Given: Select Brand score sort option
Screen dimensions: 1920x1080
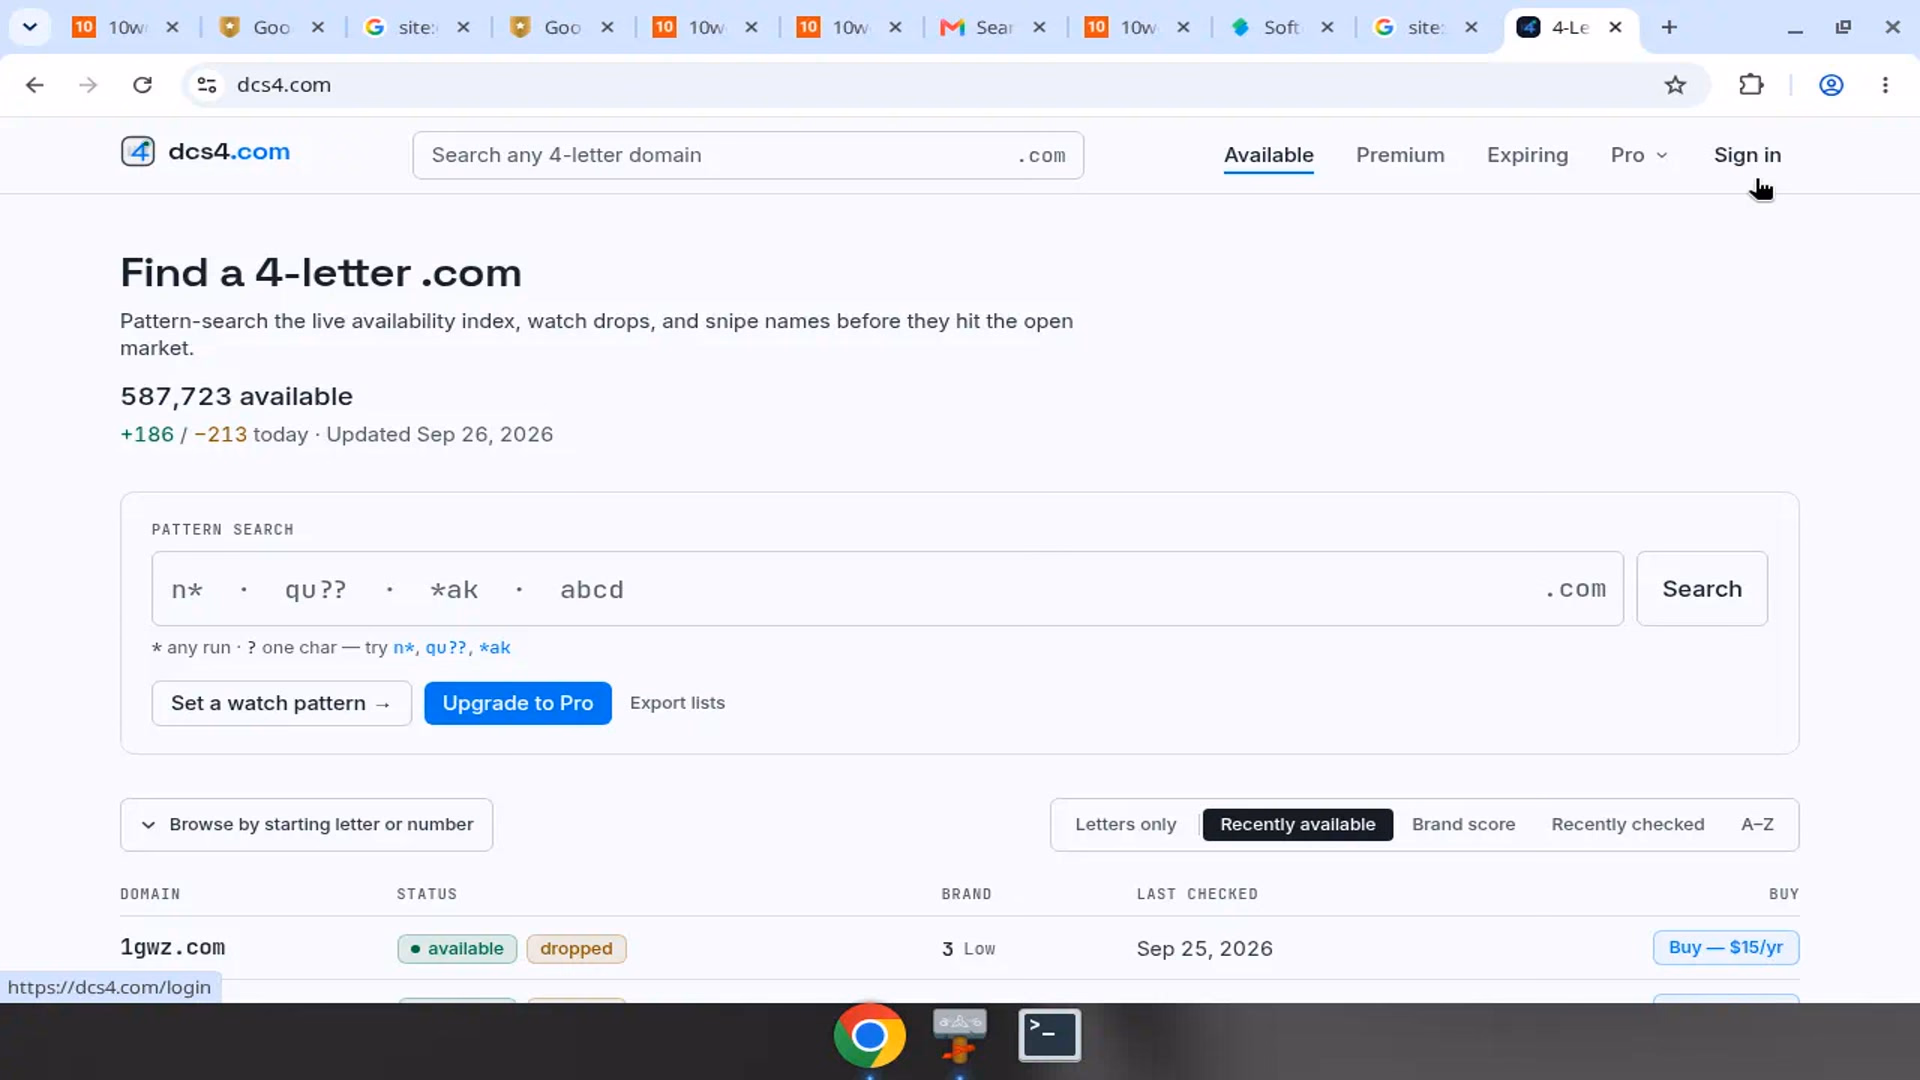Looking at the screenshot, I should coord(1463,825).
